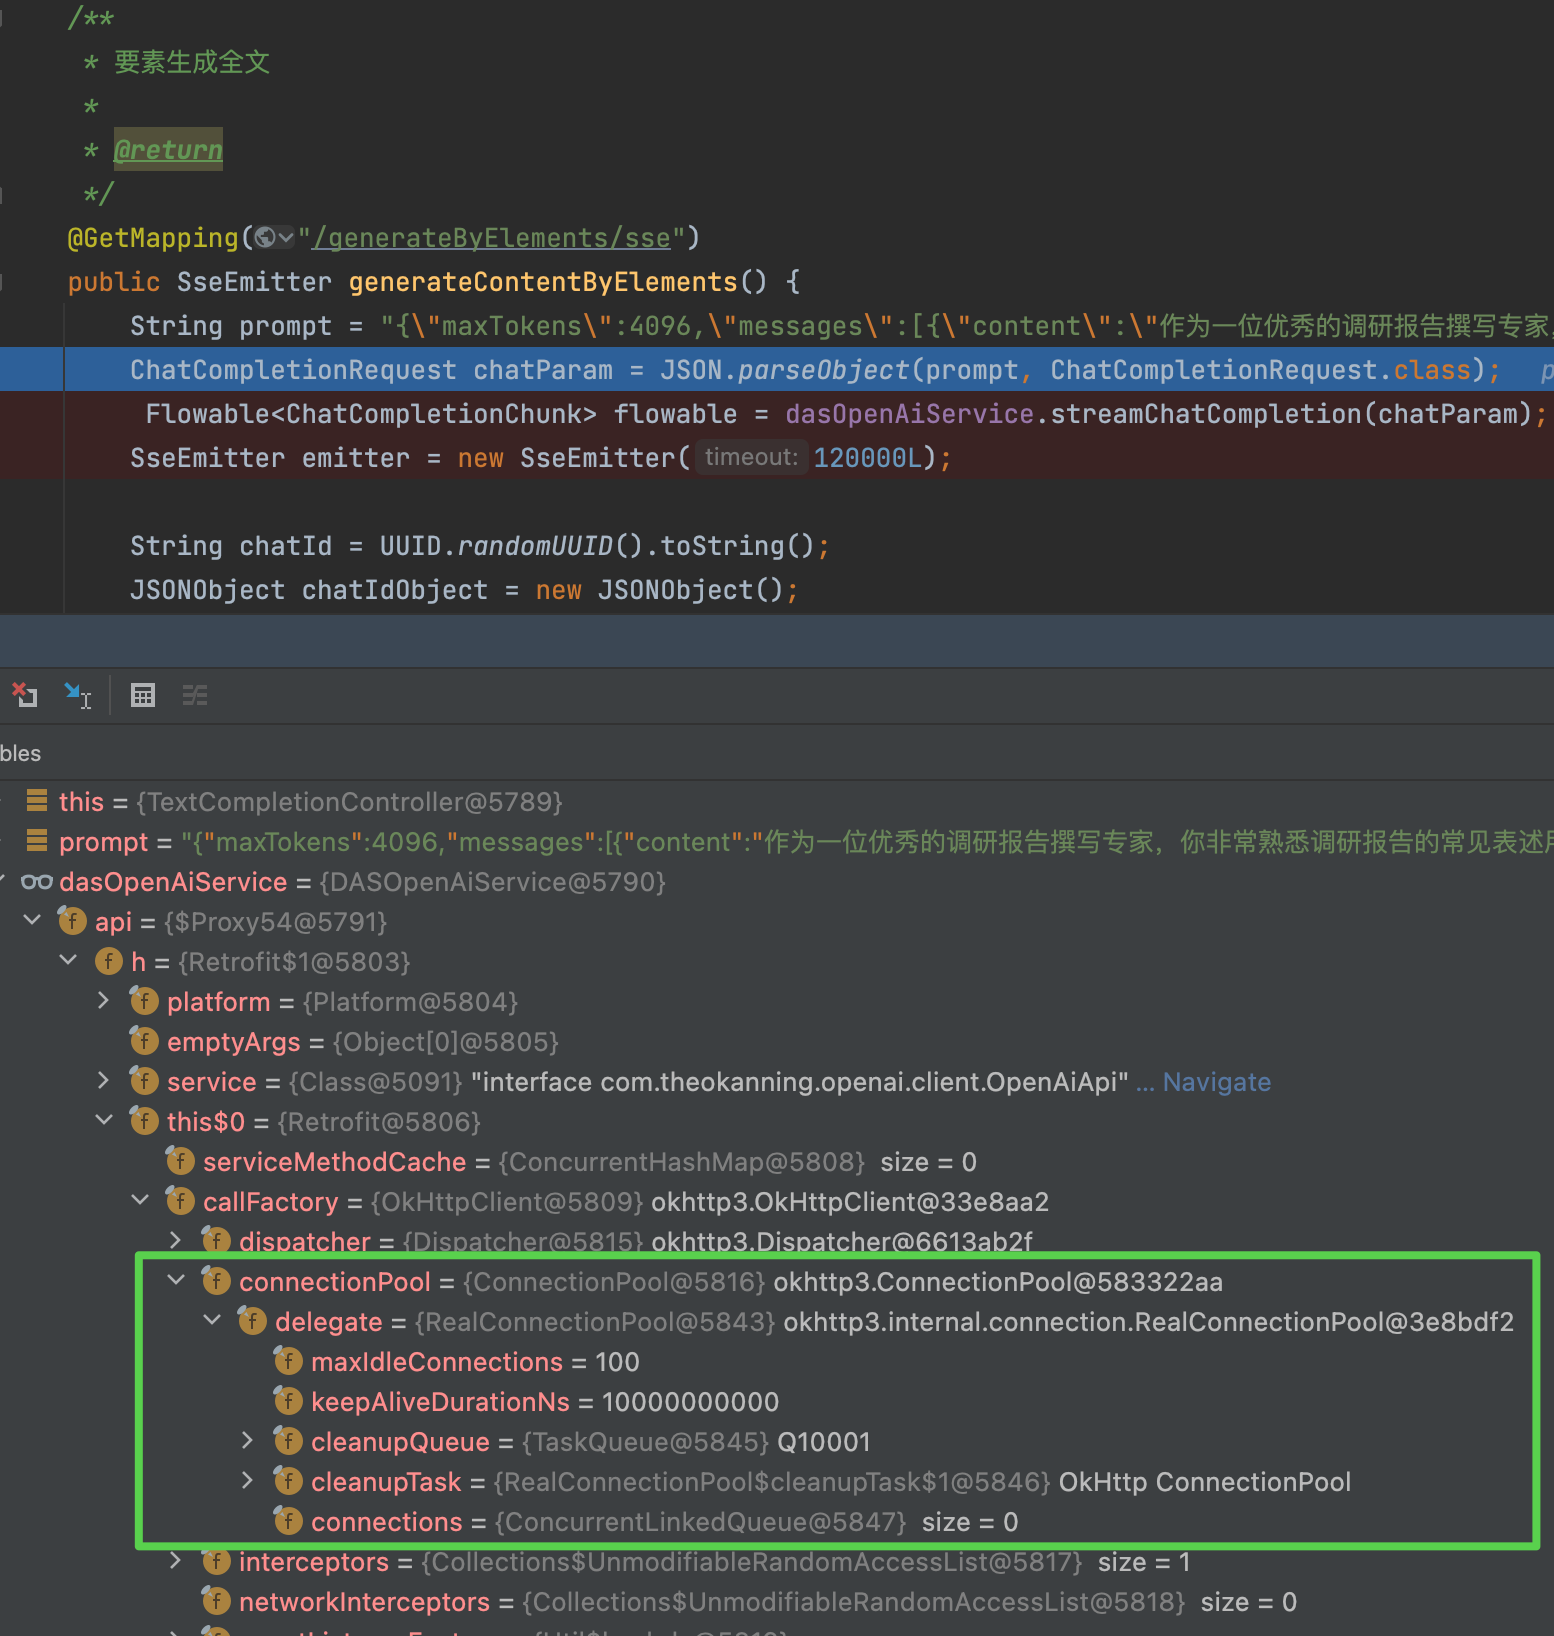Expand the cleanupQueue TaskQueue node
Viewport: 1554px width, 1636px height.
click(248, 1440)
